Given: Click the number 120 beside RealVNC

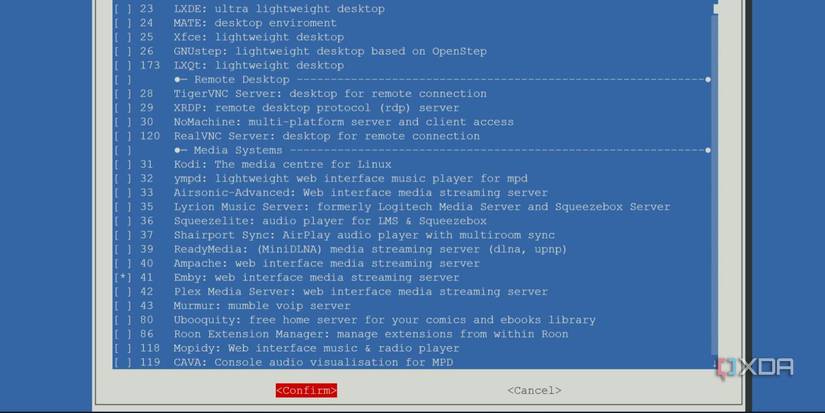Looking at the screenshot, I should click(x=149, y=136).
